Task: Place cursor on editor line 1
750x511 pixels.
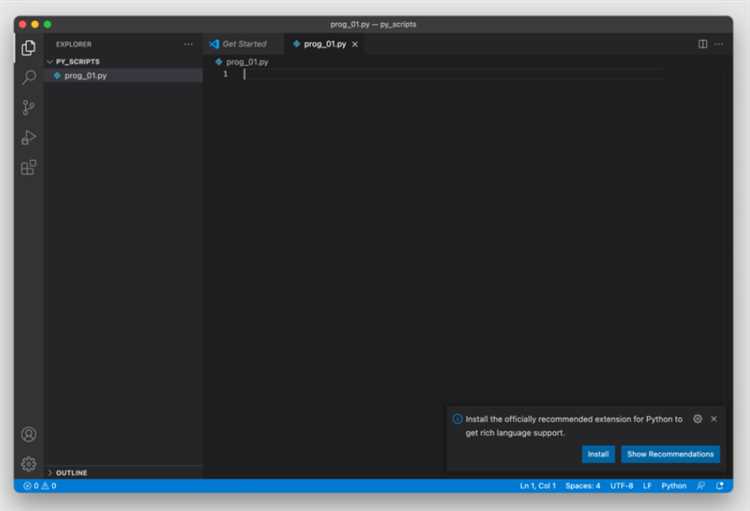Action: tap(450, 74)
